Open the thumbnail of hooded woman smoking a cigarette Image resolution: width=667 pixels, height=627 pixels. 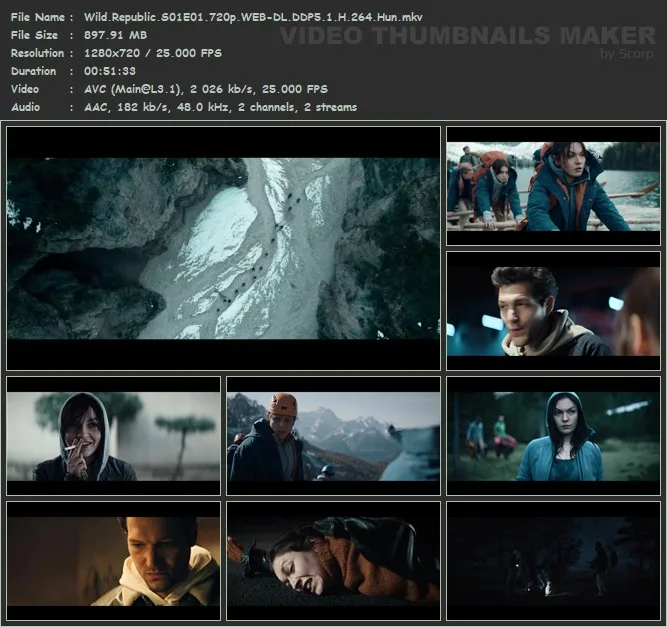(x=114, y=436)
